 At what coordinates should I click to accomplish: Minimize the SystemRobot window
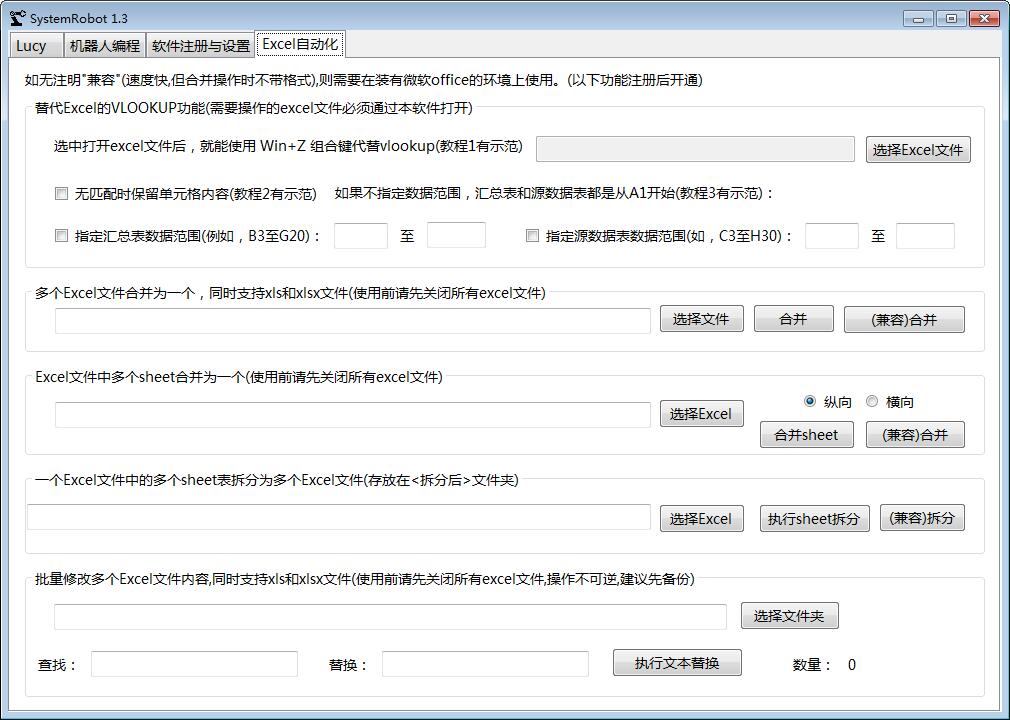click(919, 19)
